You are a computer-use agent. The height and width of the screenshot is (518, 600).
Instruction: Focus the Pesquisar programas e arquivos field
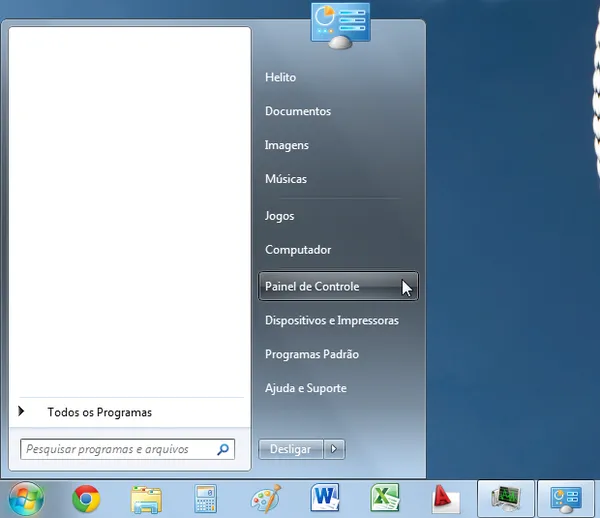127,449
